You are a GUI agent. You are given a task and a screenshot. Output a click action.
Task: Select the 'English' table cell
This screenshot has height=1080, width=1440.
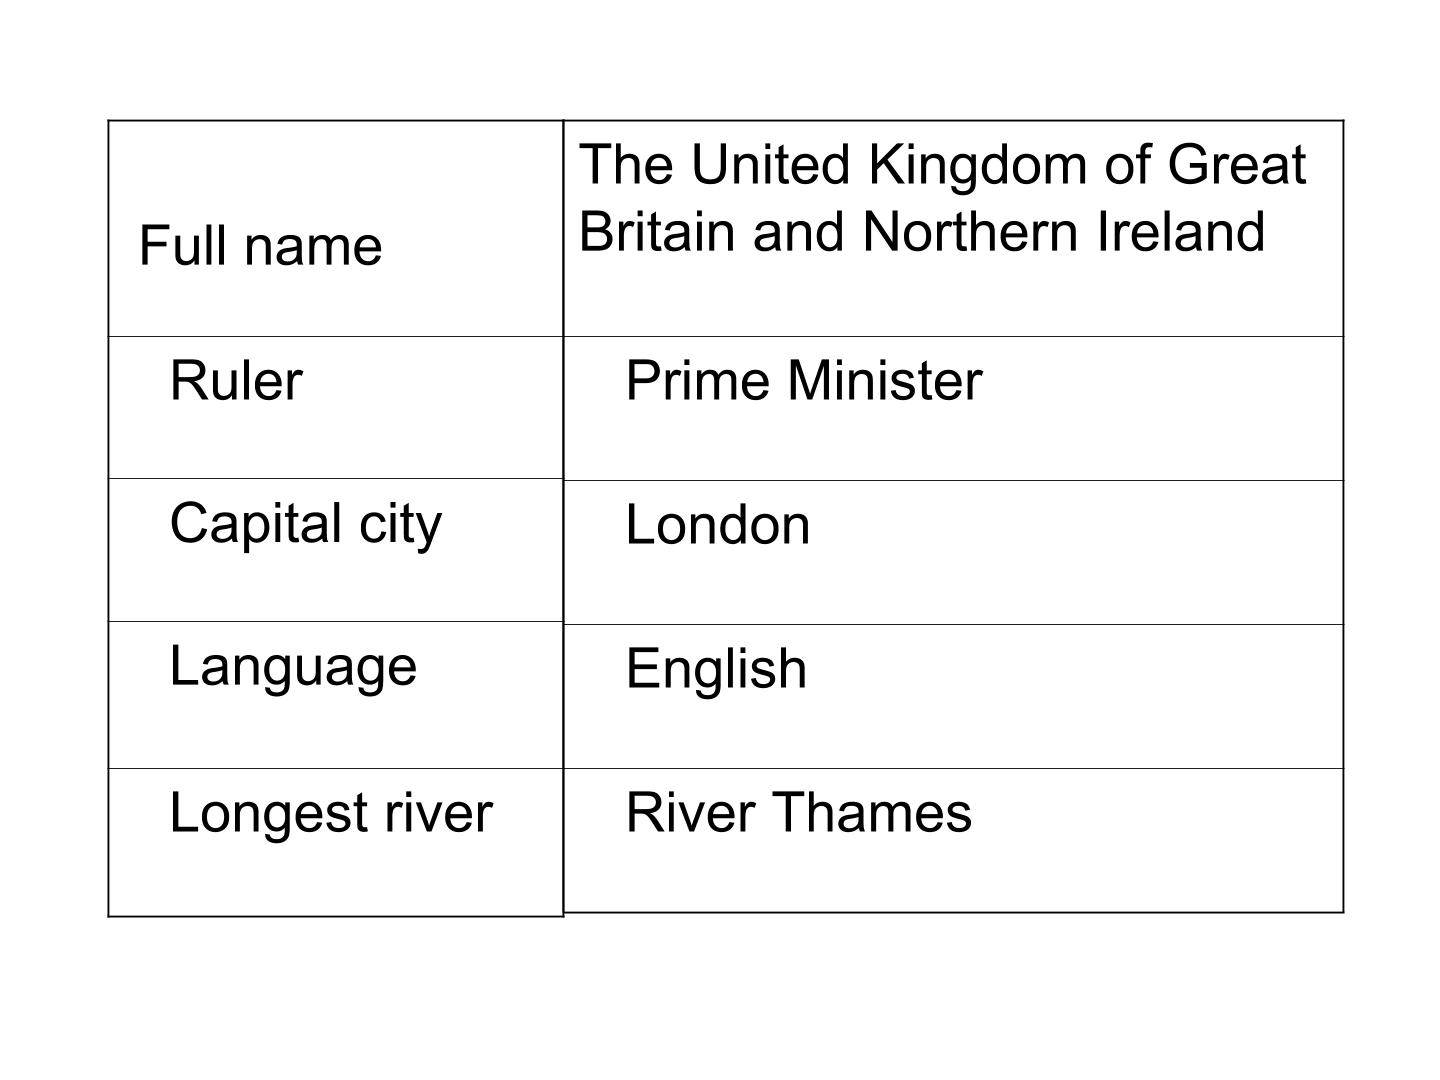(x=954, y=696)
